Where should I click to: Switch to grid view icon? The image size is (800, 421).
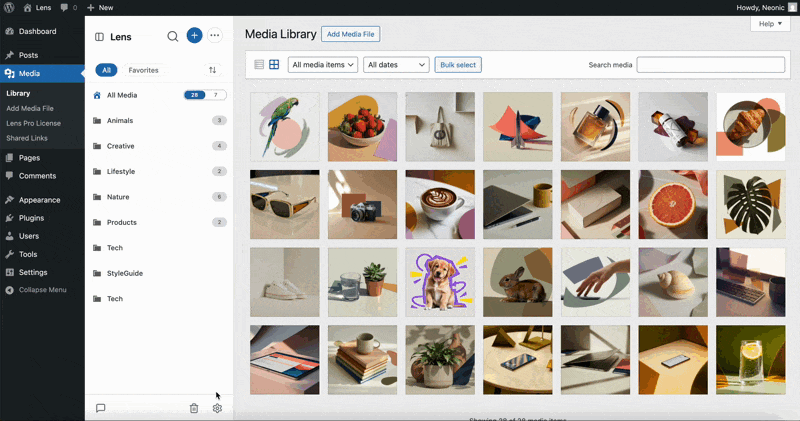point(274,64)
